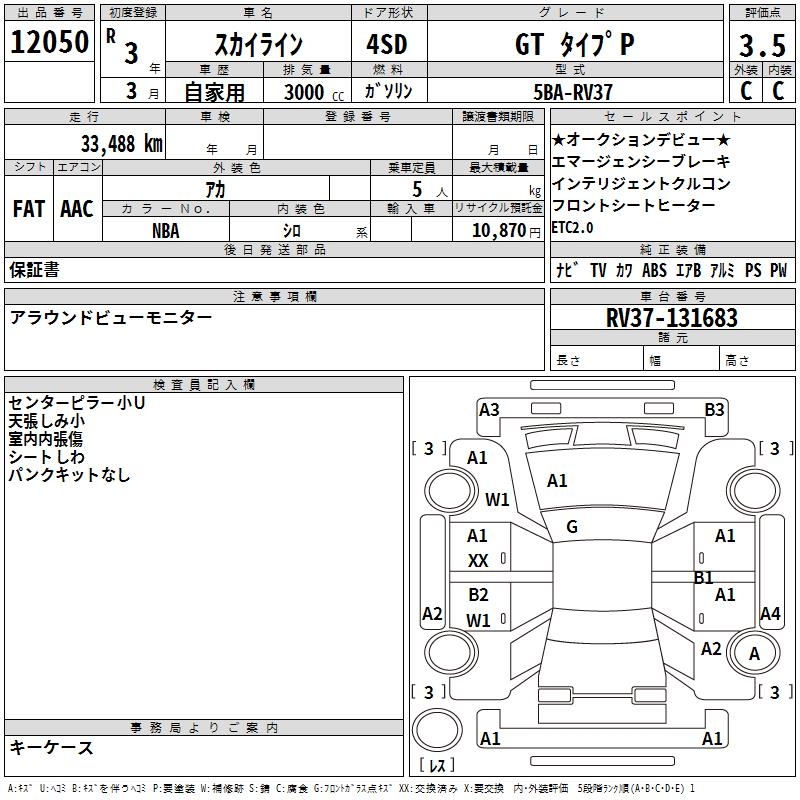Select the TV equipment entry
Viewport: 800px width, 800px height.
tap(598, 270)
